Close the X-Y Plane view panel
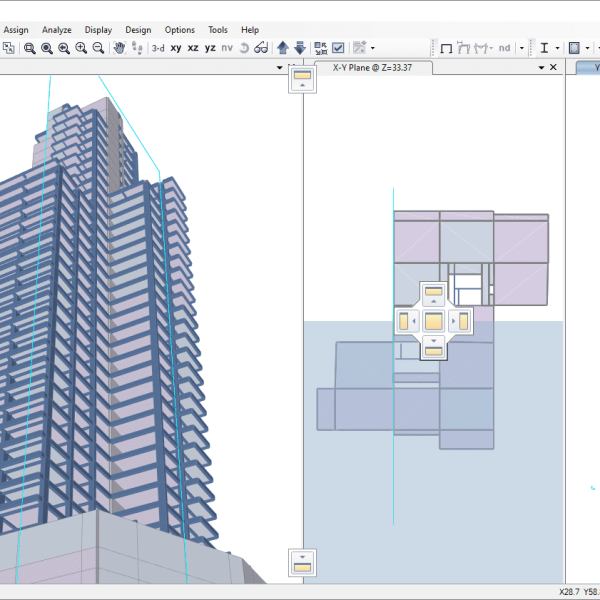600x600 pixels. click(x=553, y=67)
